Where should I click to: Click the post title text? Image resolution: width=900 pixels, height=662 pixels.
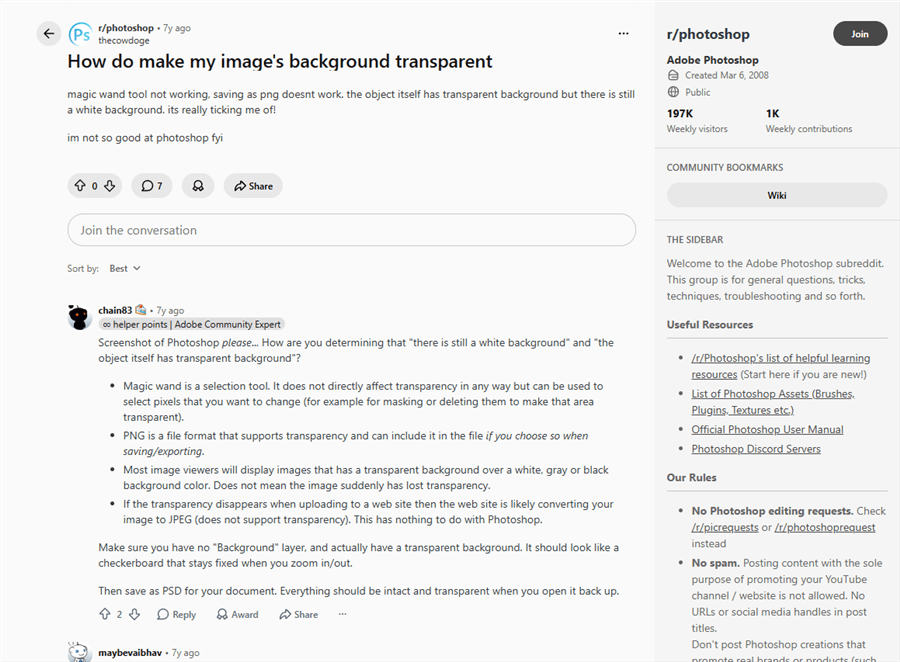[x=280, y=61]
